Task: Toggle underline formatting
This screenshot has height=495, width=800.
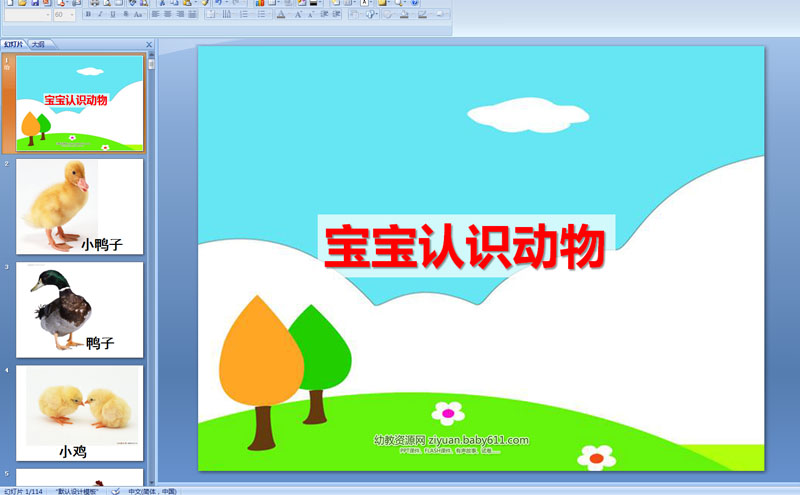Action: tap(113, 14)
